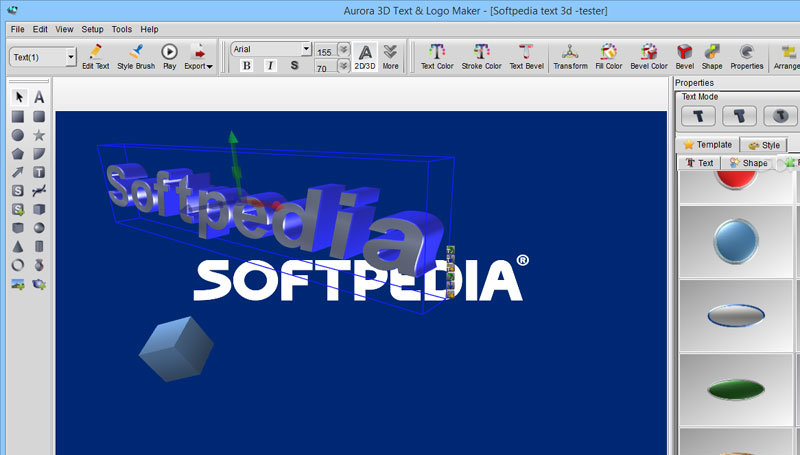Toggle 2D/3D text mode

[x=365, y=57]
